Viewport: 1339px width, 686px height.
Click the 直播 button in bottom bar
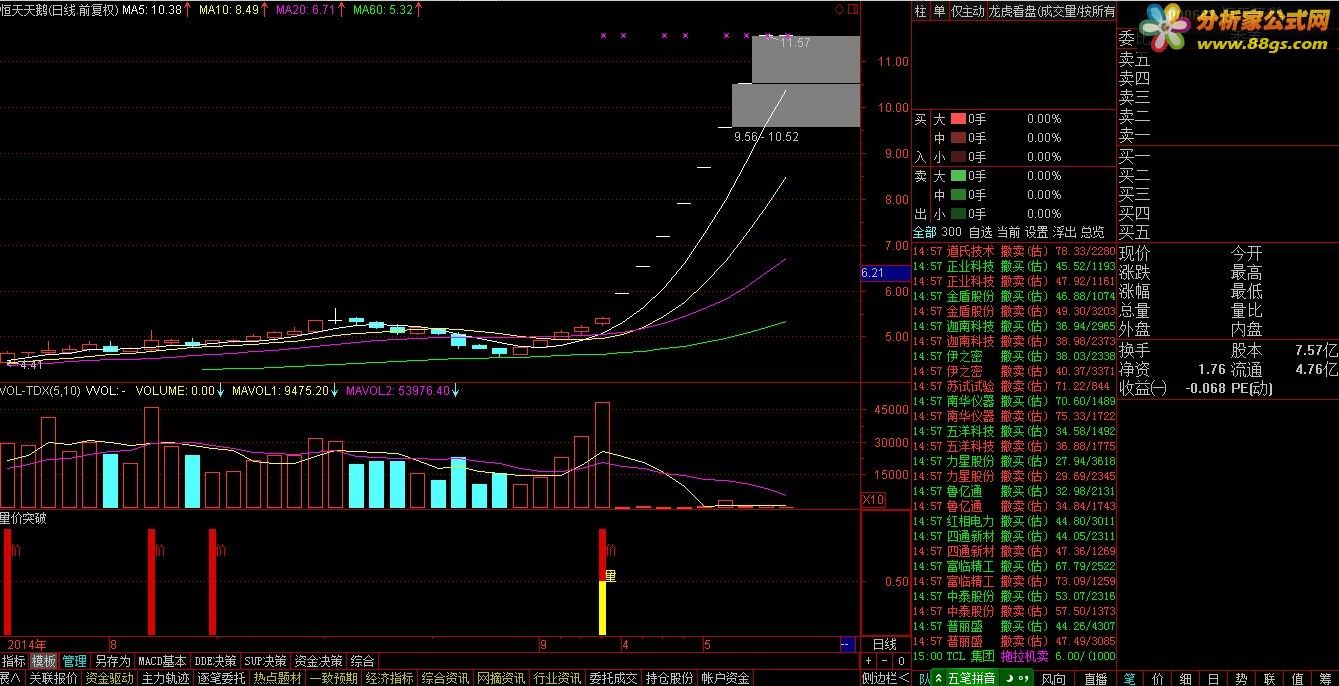click(x=1096, y=678)
